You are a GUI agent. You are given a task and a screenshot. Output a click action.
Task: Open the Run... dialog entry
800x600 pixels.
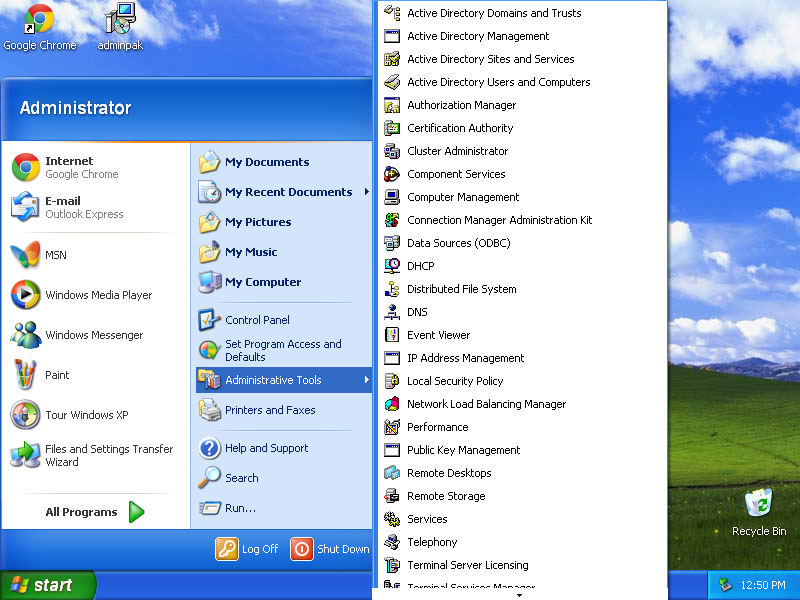coord(283,508)
